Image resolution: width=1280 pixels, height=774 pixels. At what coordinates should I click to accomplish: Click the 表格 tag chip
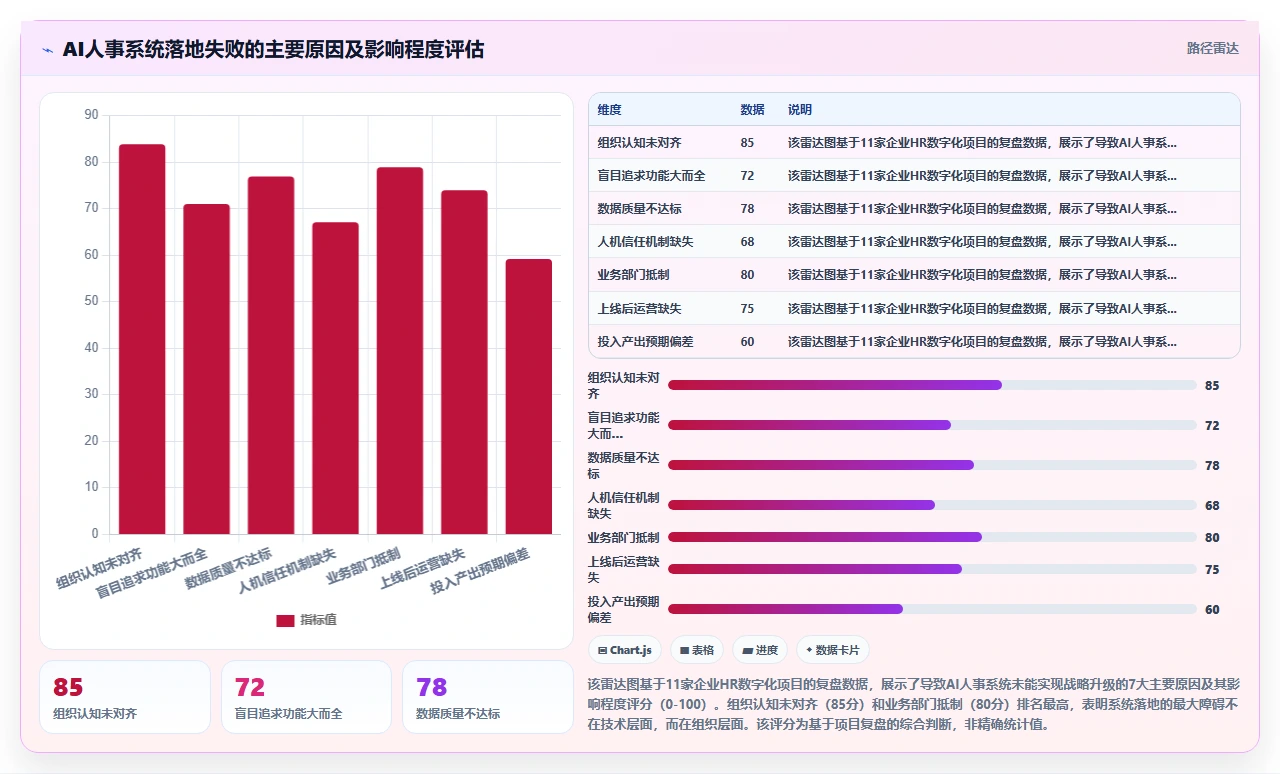697,650
